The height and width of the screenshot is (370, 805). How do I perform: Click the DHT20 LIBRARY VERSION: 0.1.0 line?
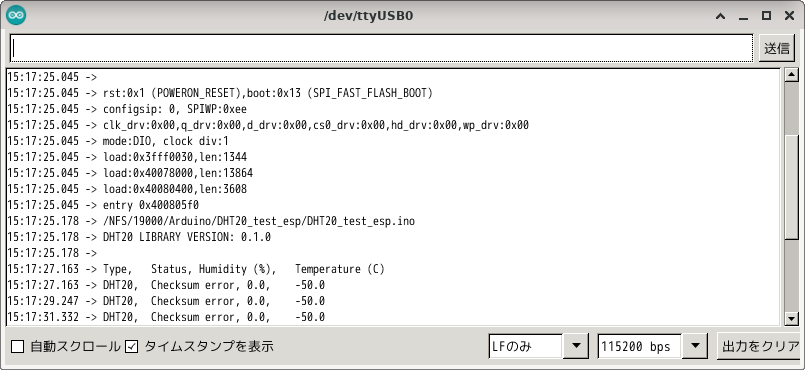tap(139, 237)
